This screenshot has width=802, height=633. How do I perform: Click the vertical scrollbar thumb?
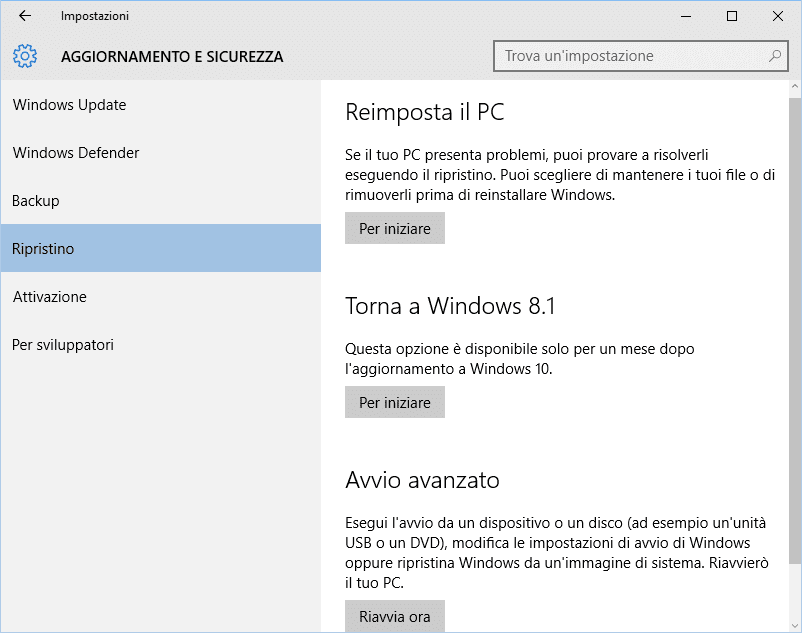(x=795, y=330)
